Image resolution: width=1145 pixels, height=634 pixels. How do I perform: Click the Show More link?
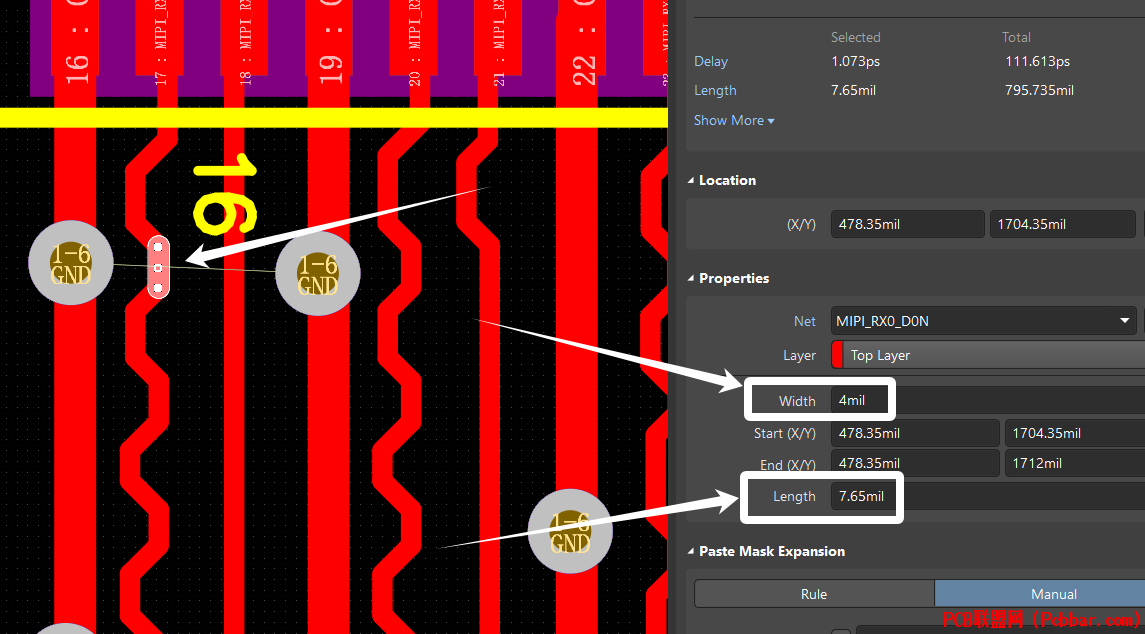click(x=734, y=121)
